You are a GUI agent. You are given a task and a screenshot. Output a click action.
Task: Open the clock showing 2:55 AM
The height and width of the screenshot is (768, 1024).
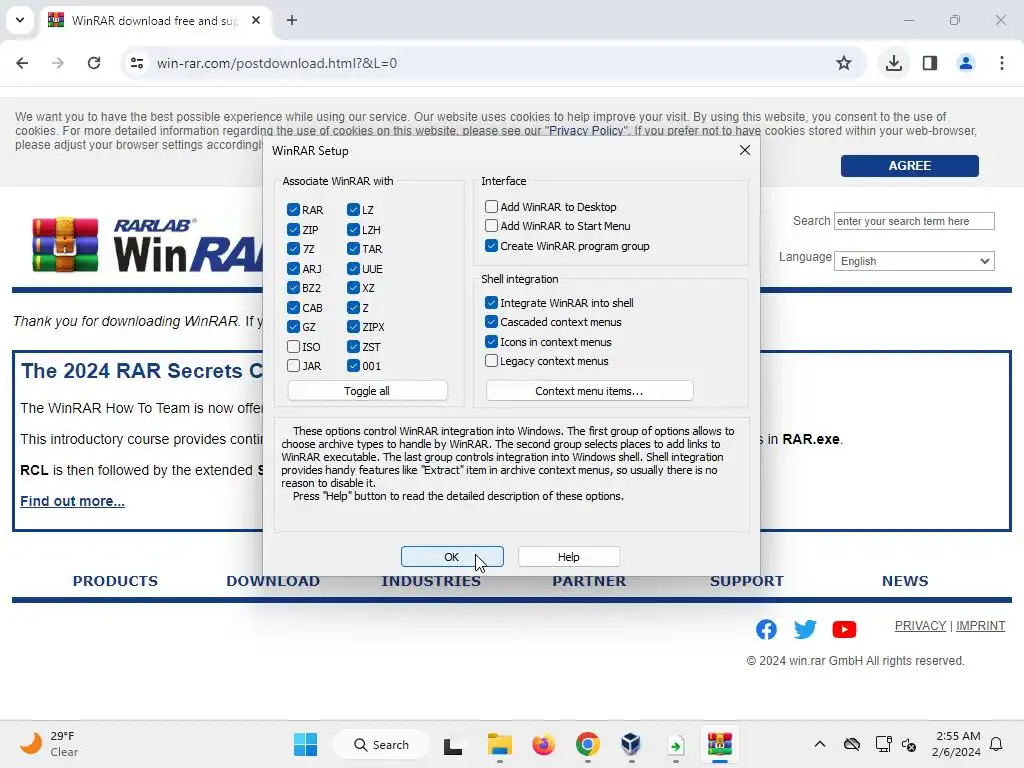956,744
